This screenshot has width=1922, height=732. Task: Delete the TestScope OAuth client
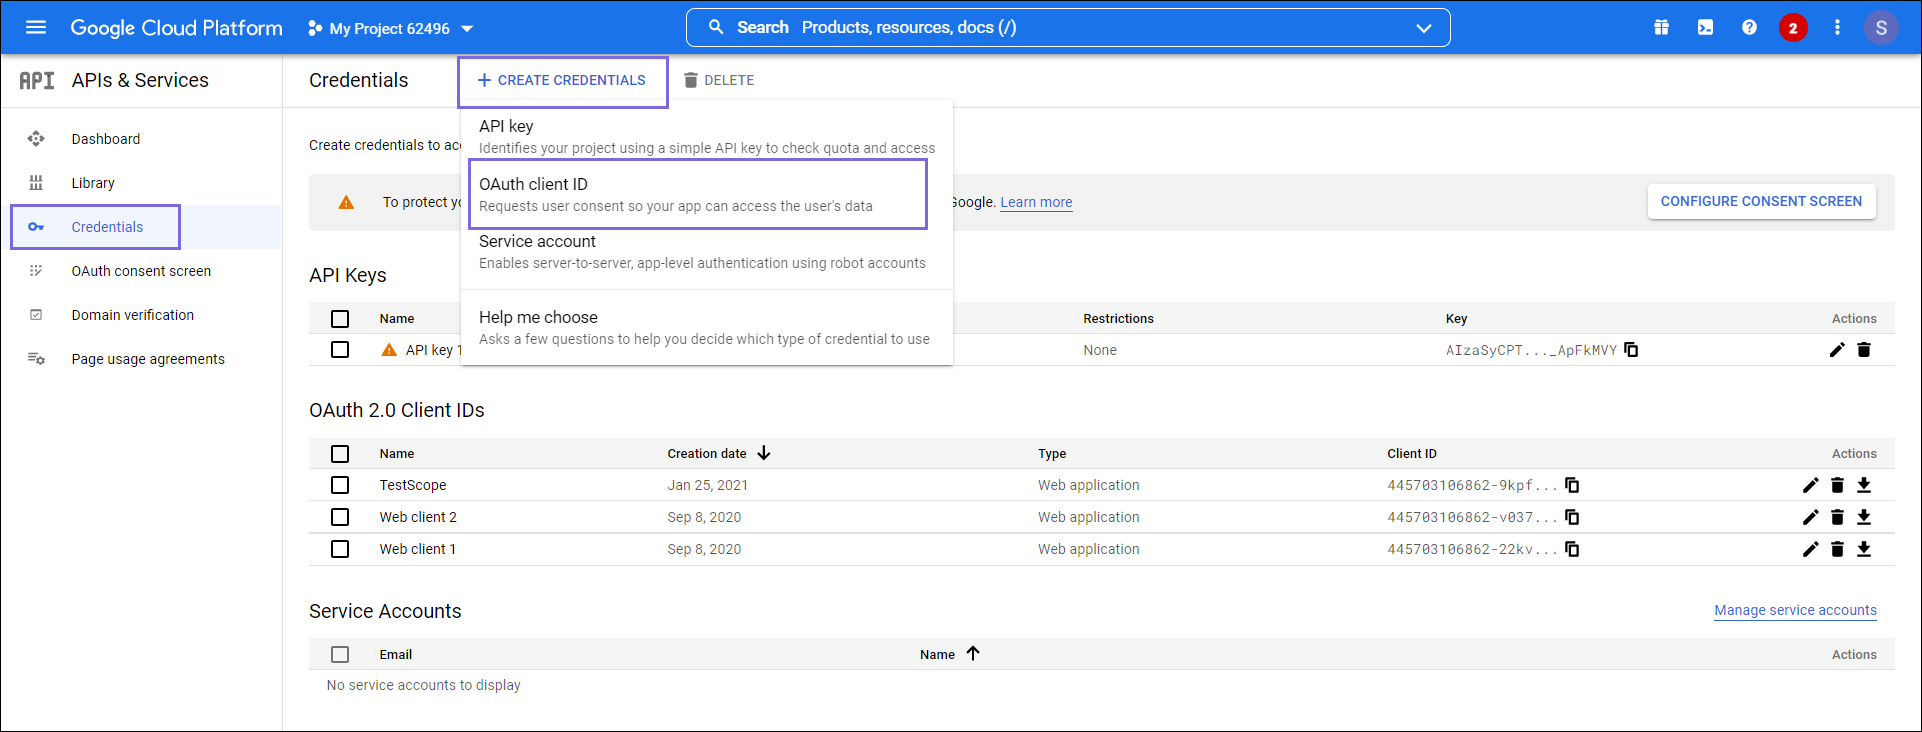[x=1837, y=485]
